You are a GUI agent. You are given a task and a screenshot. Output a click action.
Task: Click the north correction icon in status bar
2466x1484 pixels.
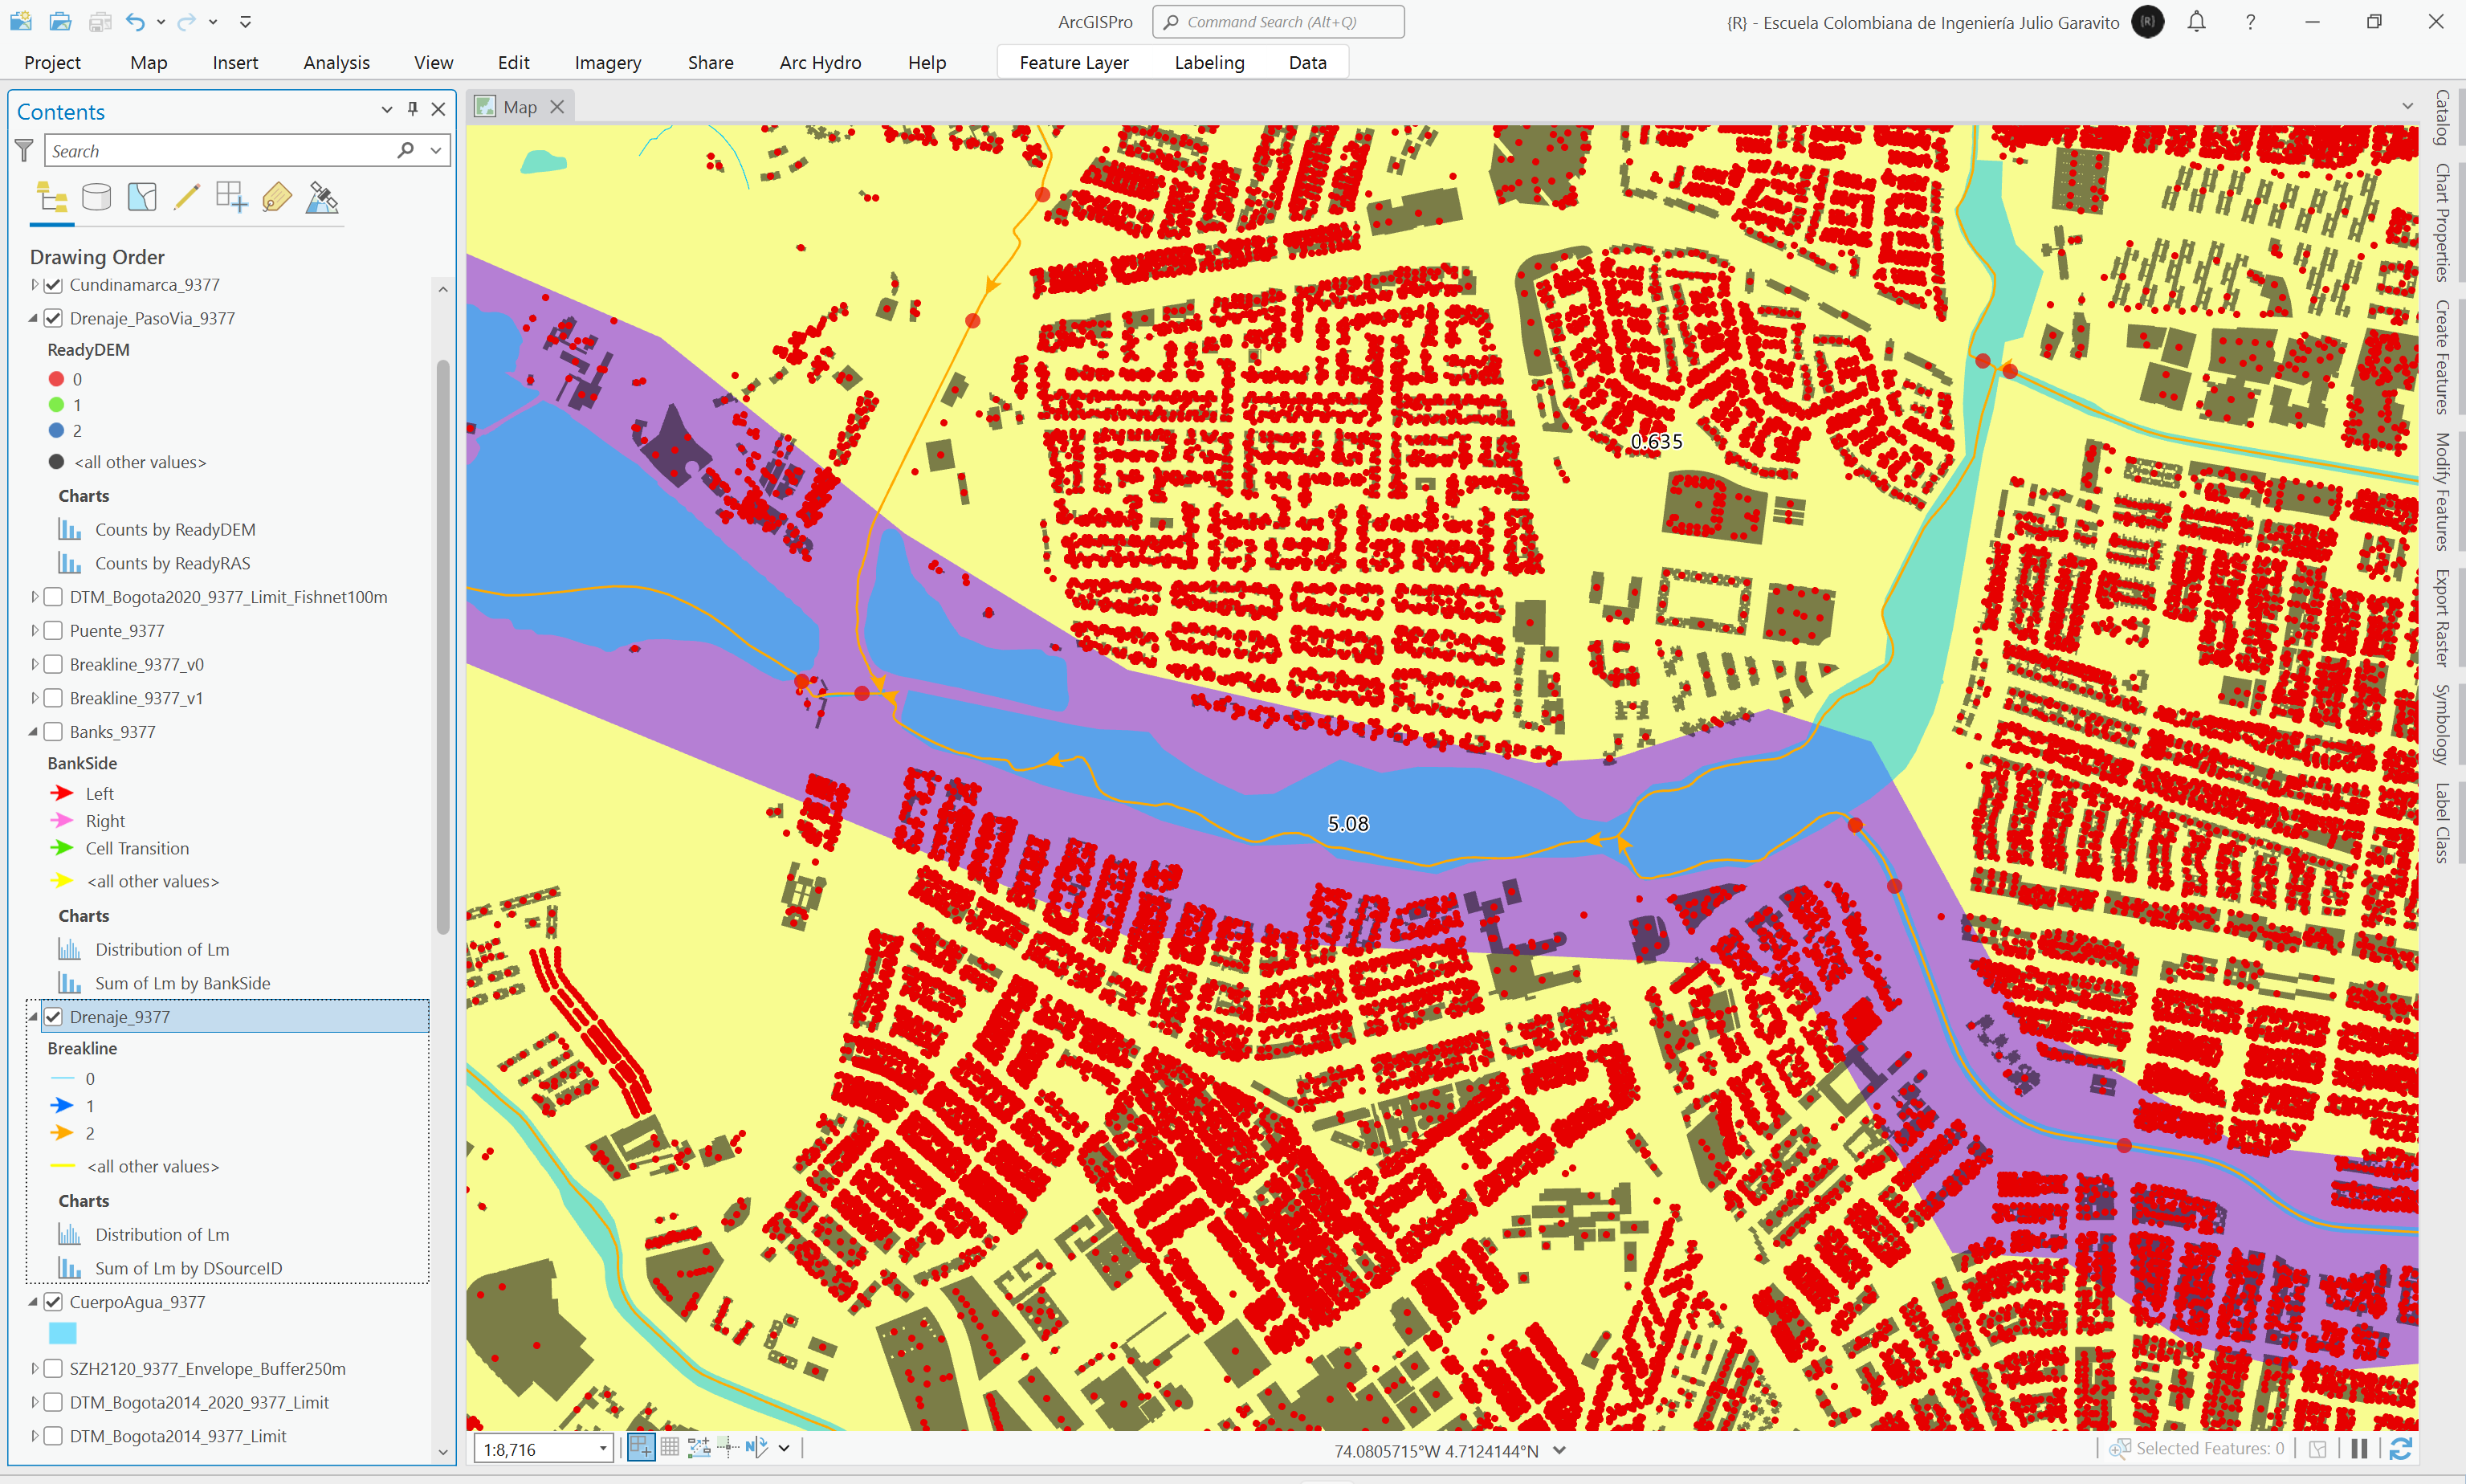coord(757,1447)
